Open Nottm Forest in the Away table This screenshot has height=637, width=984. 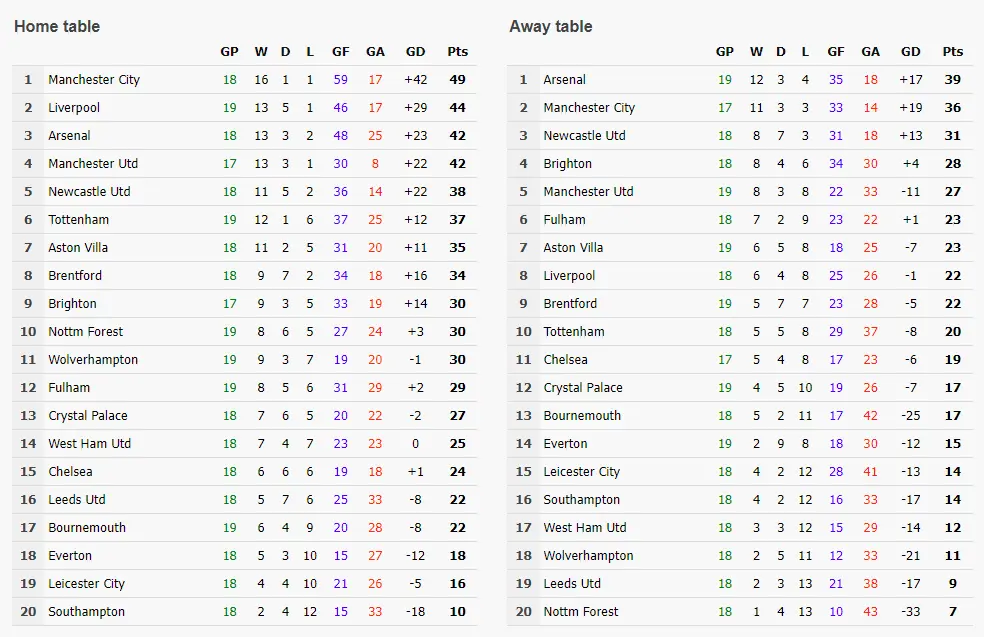click(581, 612)
